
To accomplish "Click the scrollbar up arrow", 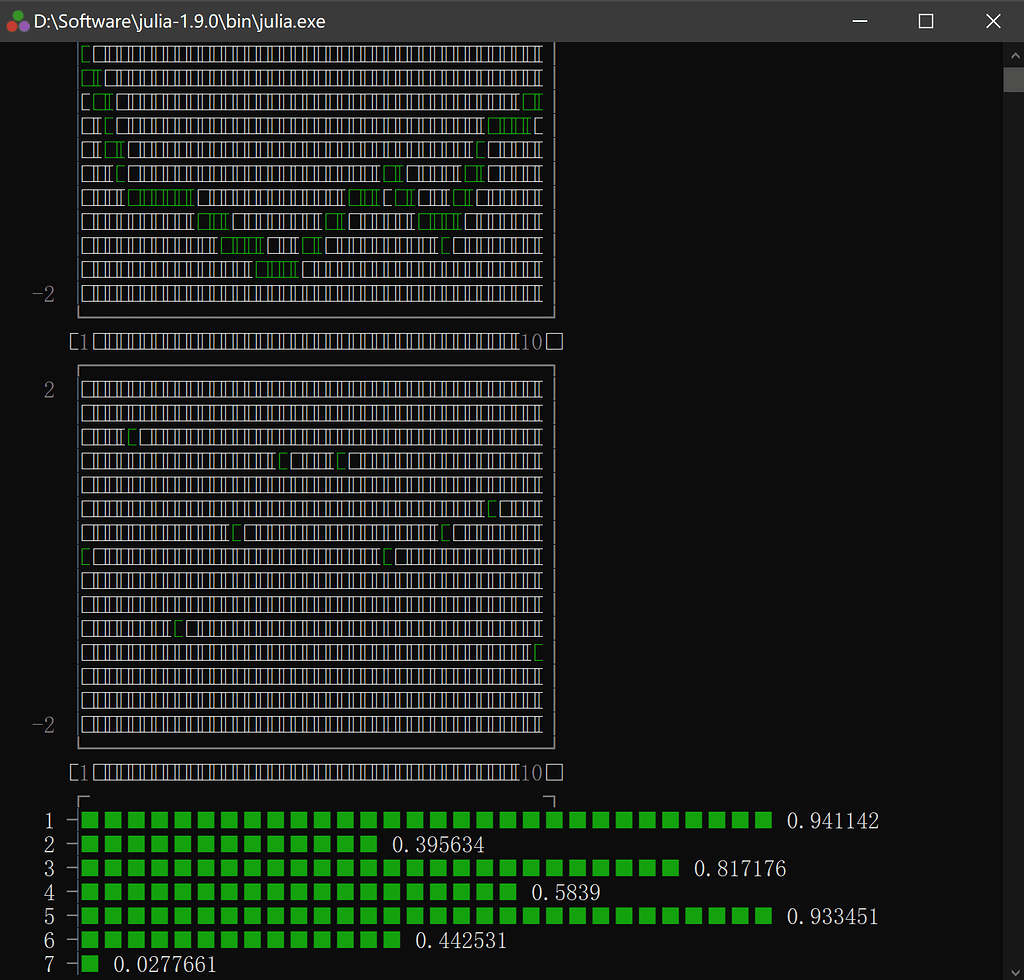I will pos(1013,54).
